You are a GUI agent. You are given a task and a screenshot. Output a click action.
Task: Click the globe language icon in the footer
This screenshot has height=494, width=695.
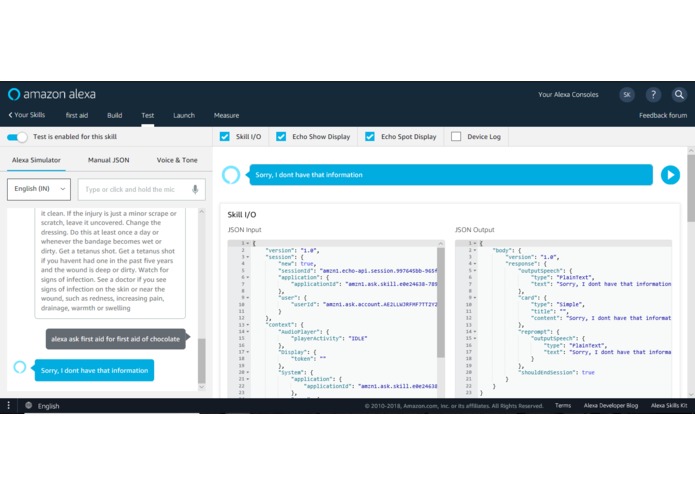(28, 405)
